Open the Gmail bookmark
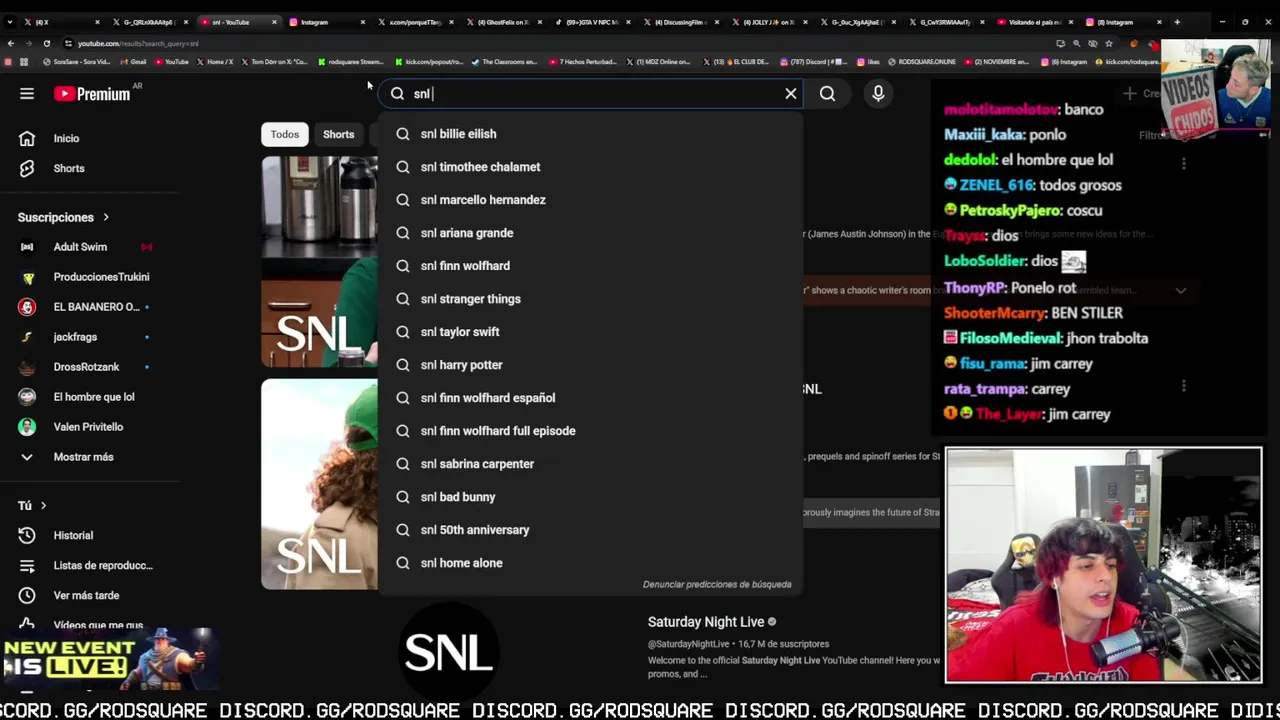The width and height of the screenshot is (1280, 720). click(x=133, y=62)
